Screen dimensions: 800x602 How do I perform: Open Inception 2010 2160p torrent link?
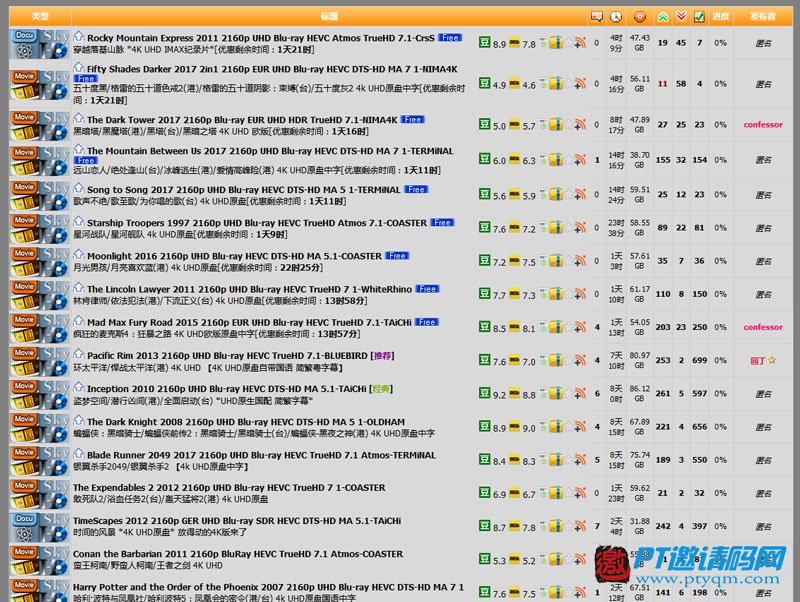coord(227,389)
